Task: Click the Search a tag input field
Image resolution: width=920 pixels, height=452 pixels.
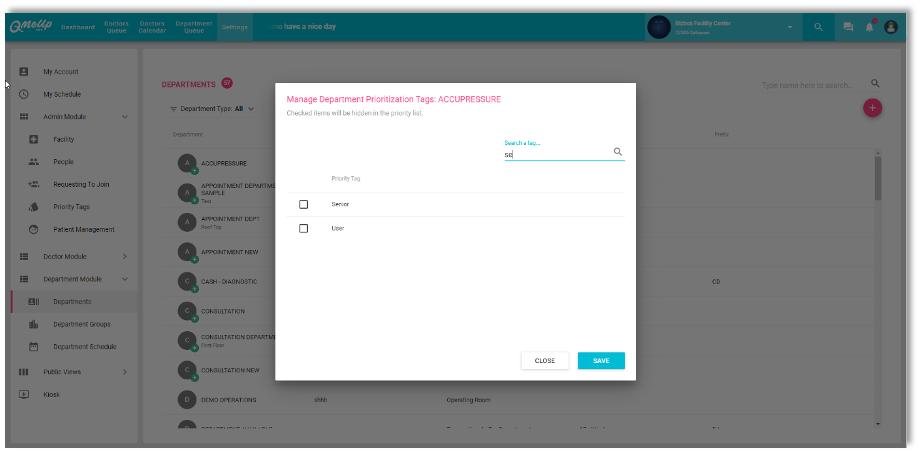Action: tap(556, 155)
